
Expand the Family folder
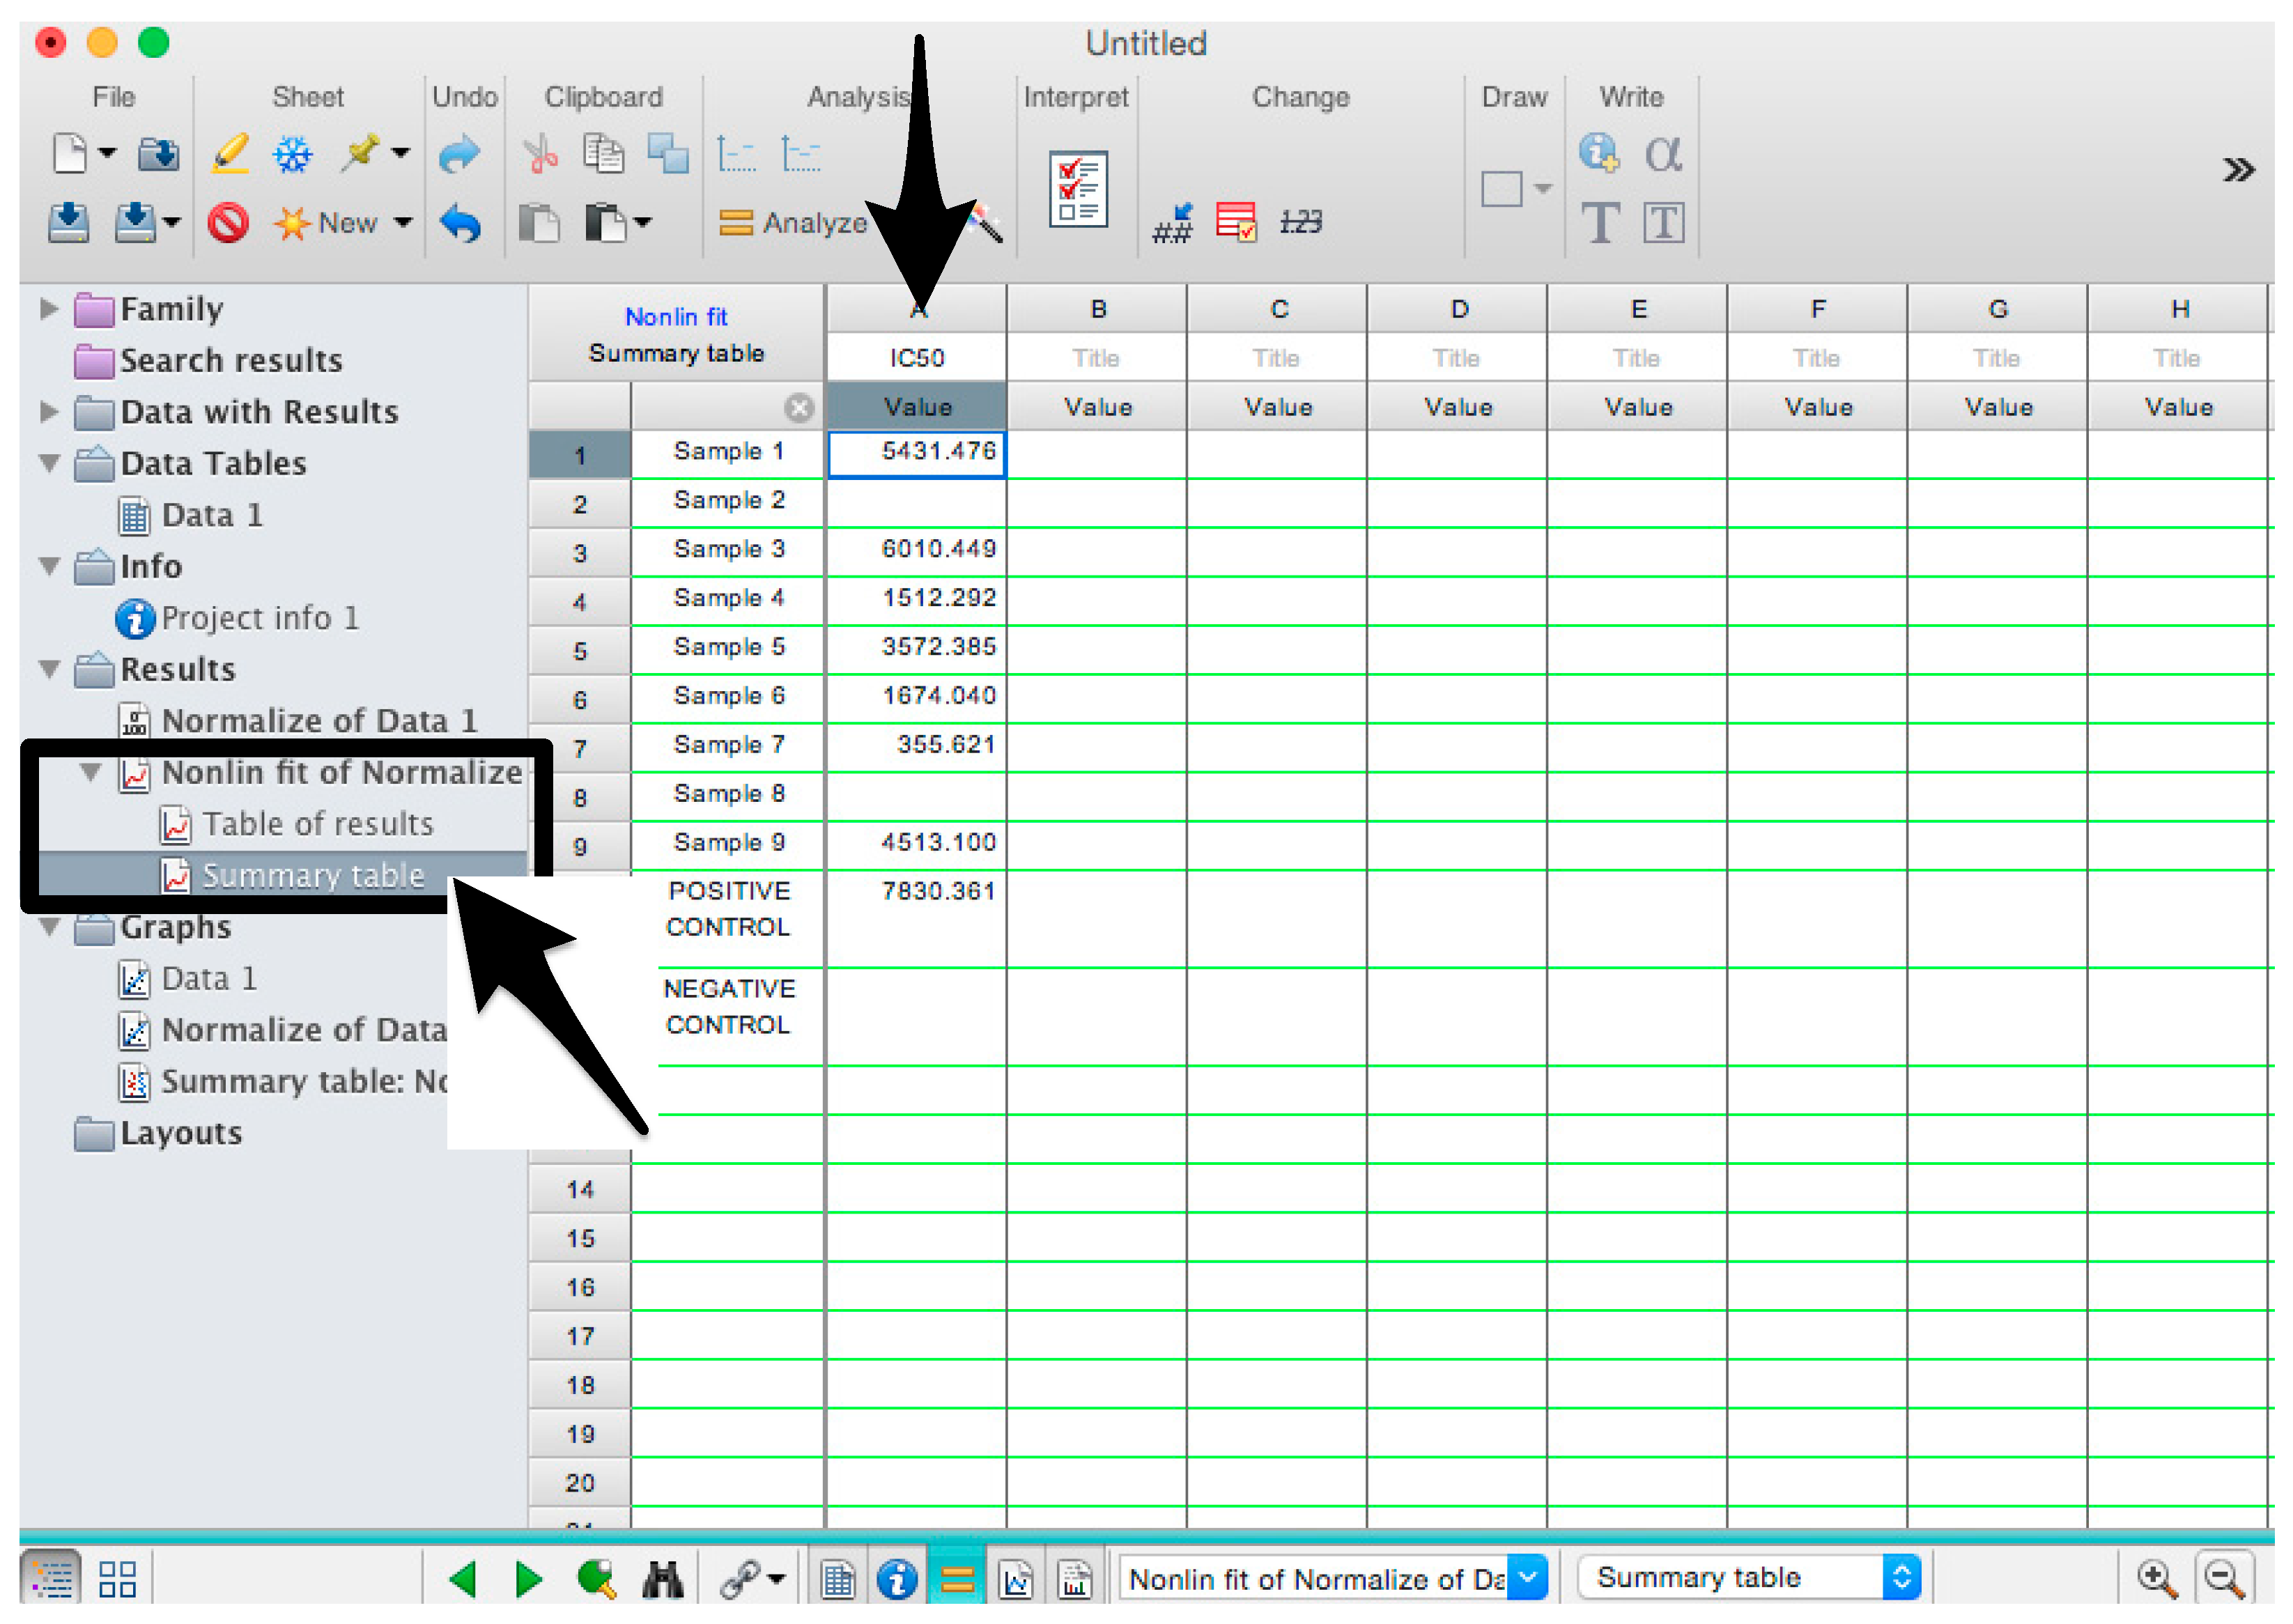(x=48, y=308)
